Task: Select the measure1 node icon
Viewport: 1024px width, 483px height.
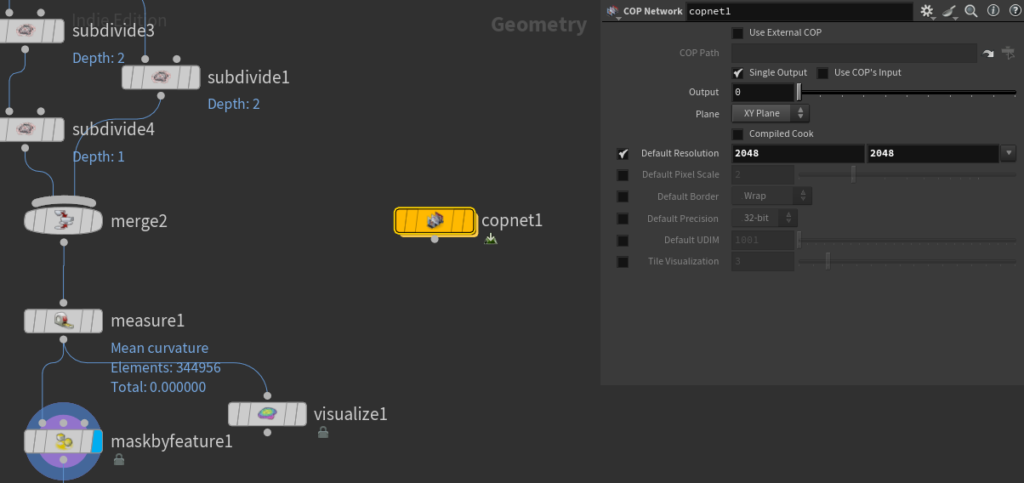Action: pyautogui.click(x=63, y=321)
